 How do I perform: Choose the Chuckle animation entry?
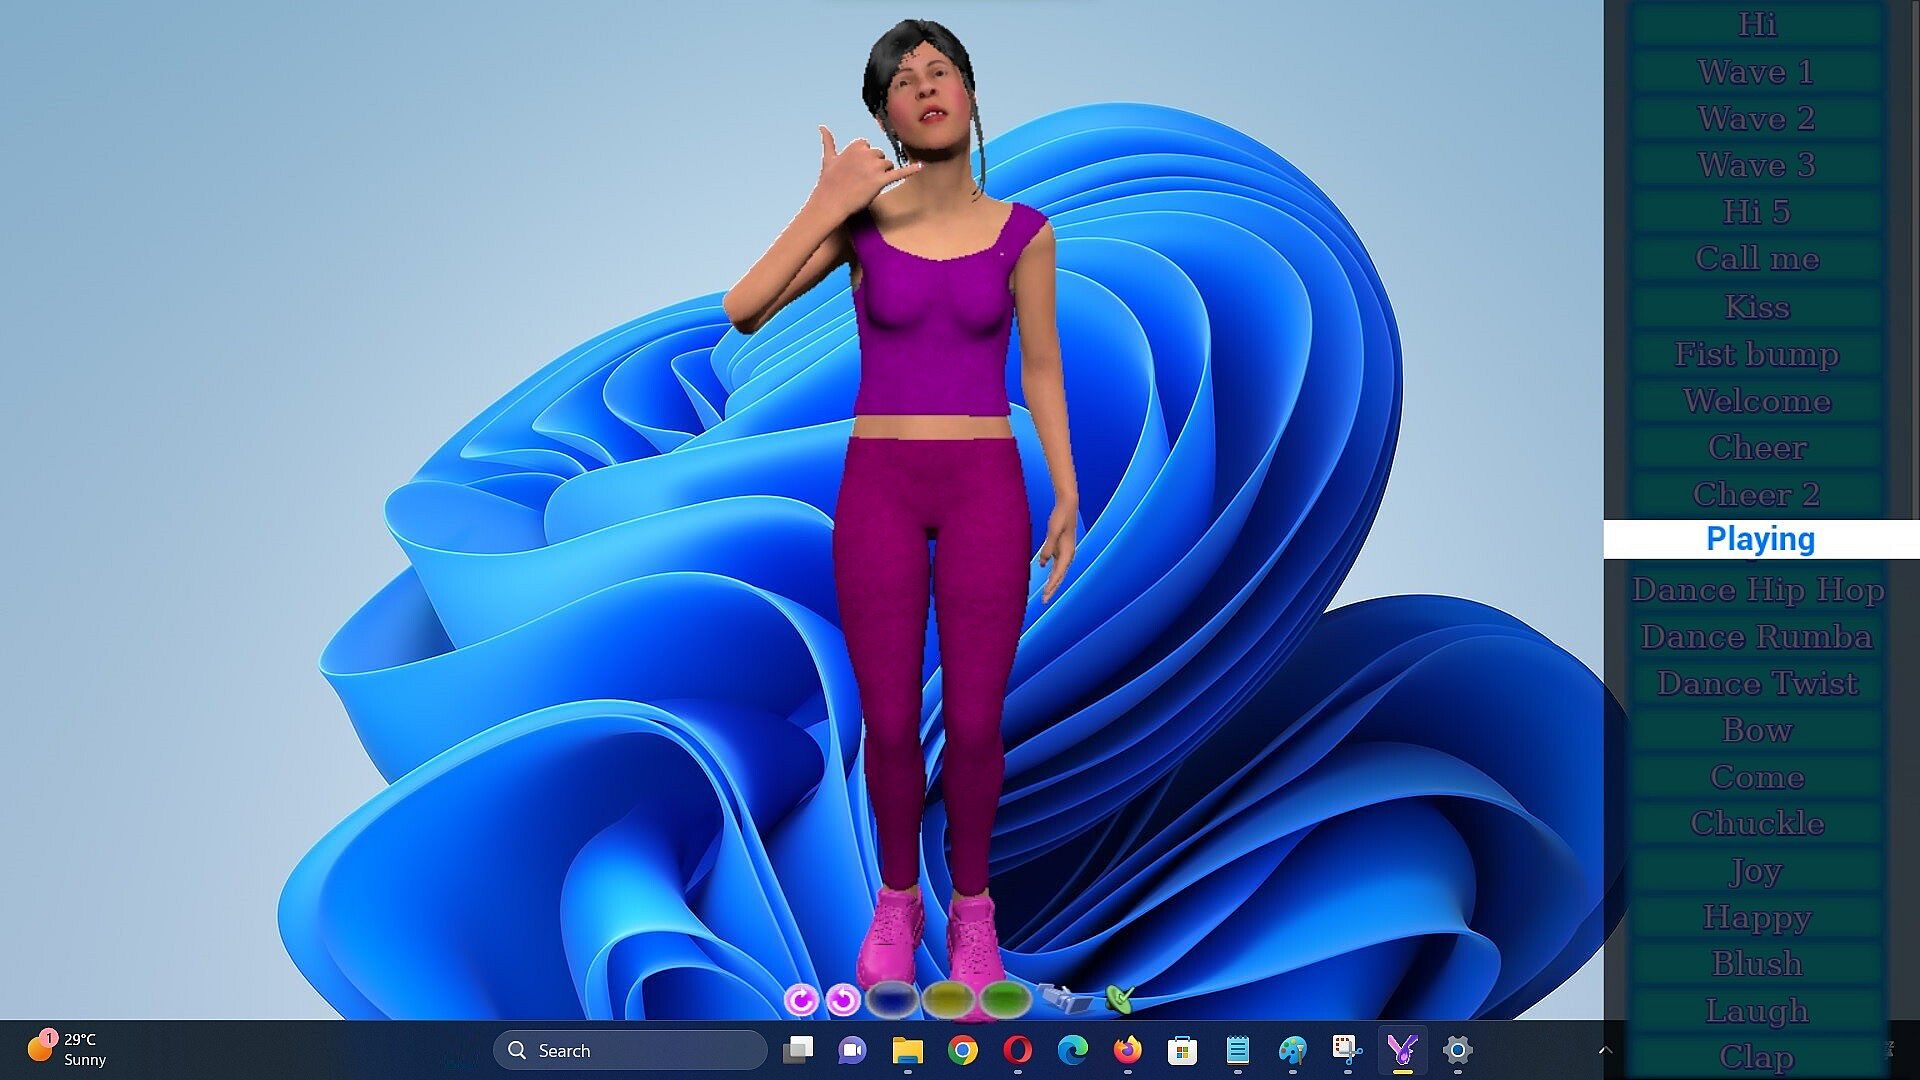coord(1756,824)
